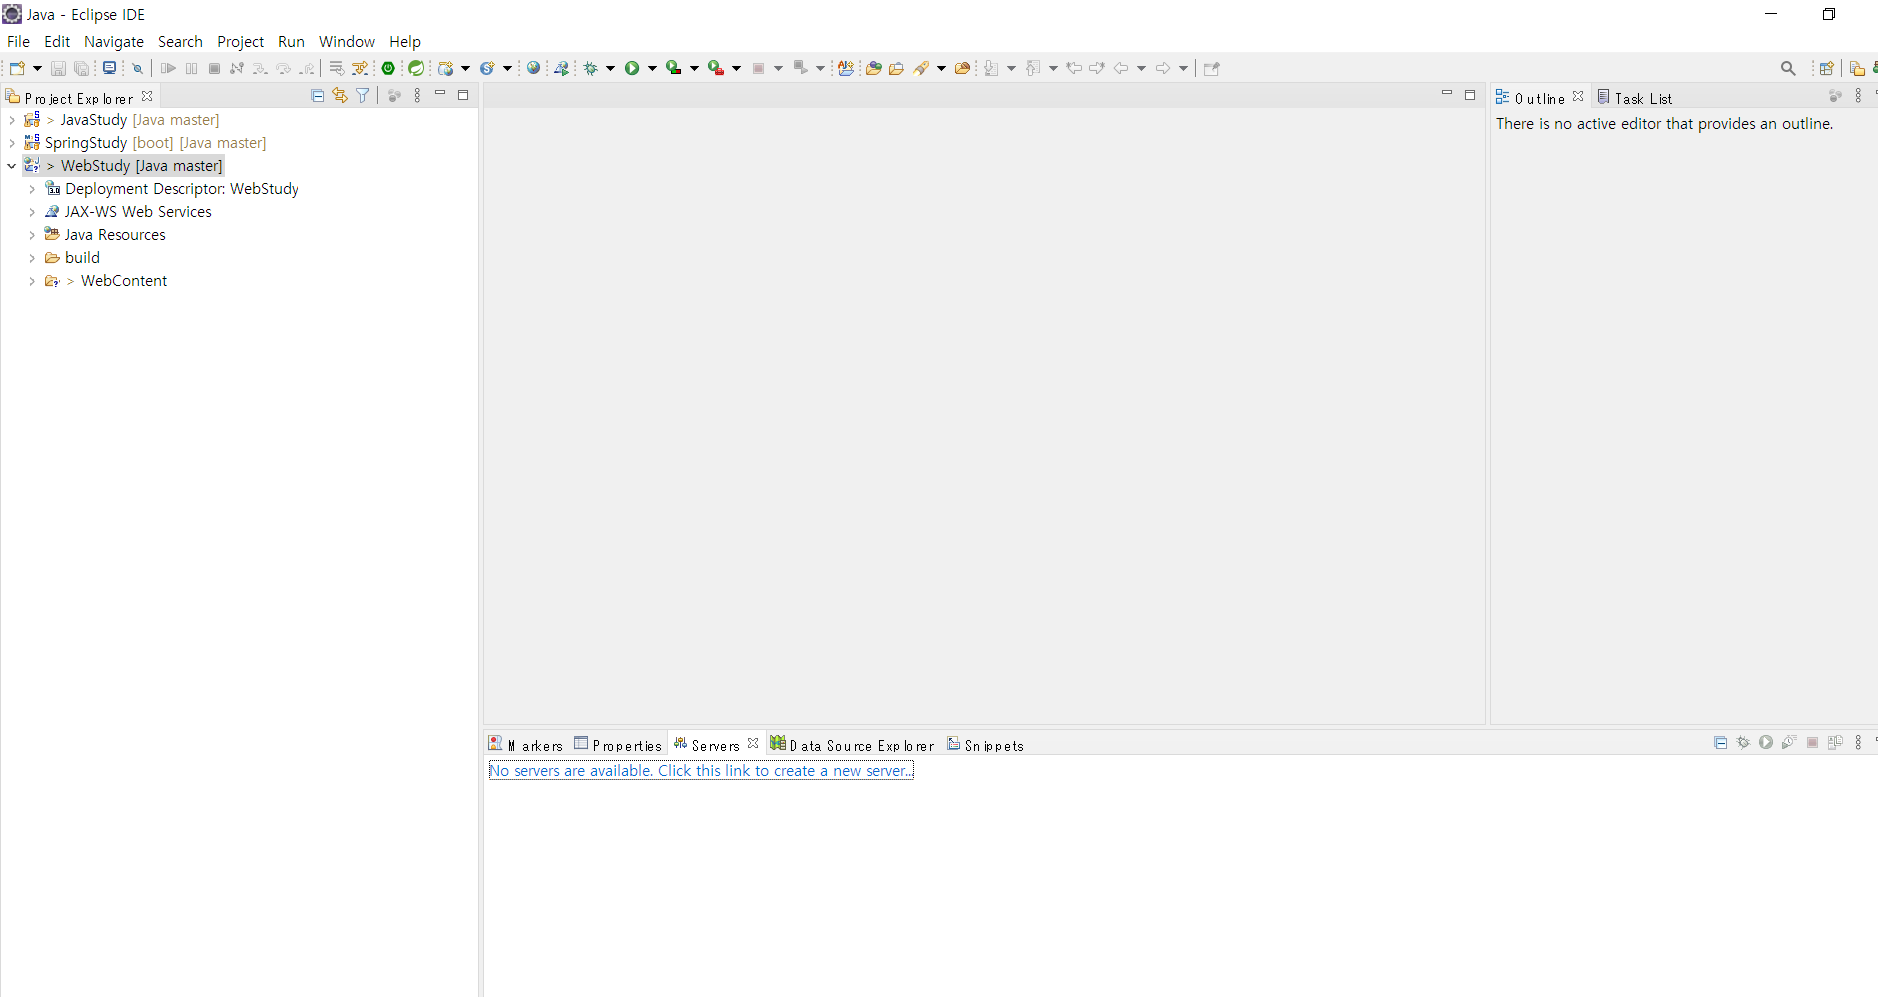Click the green Run button in toolbar

point(632,68)
